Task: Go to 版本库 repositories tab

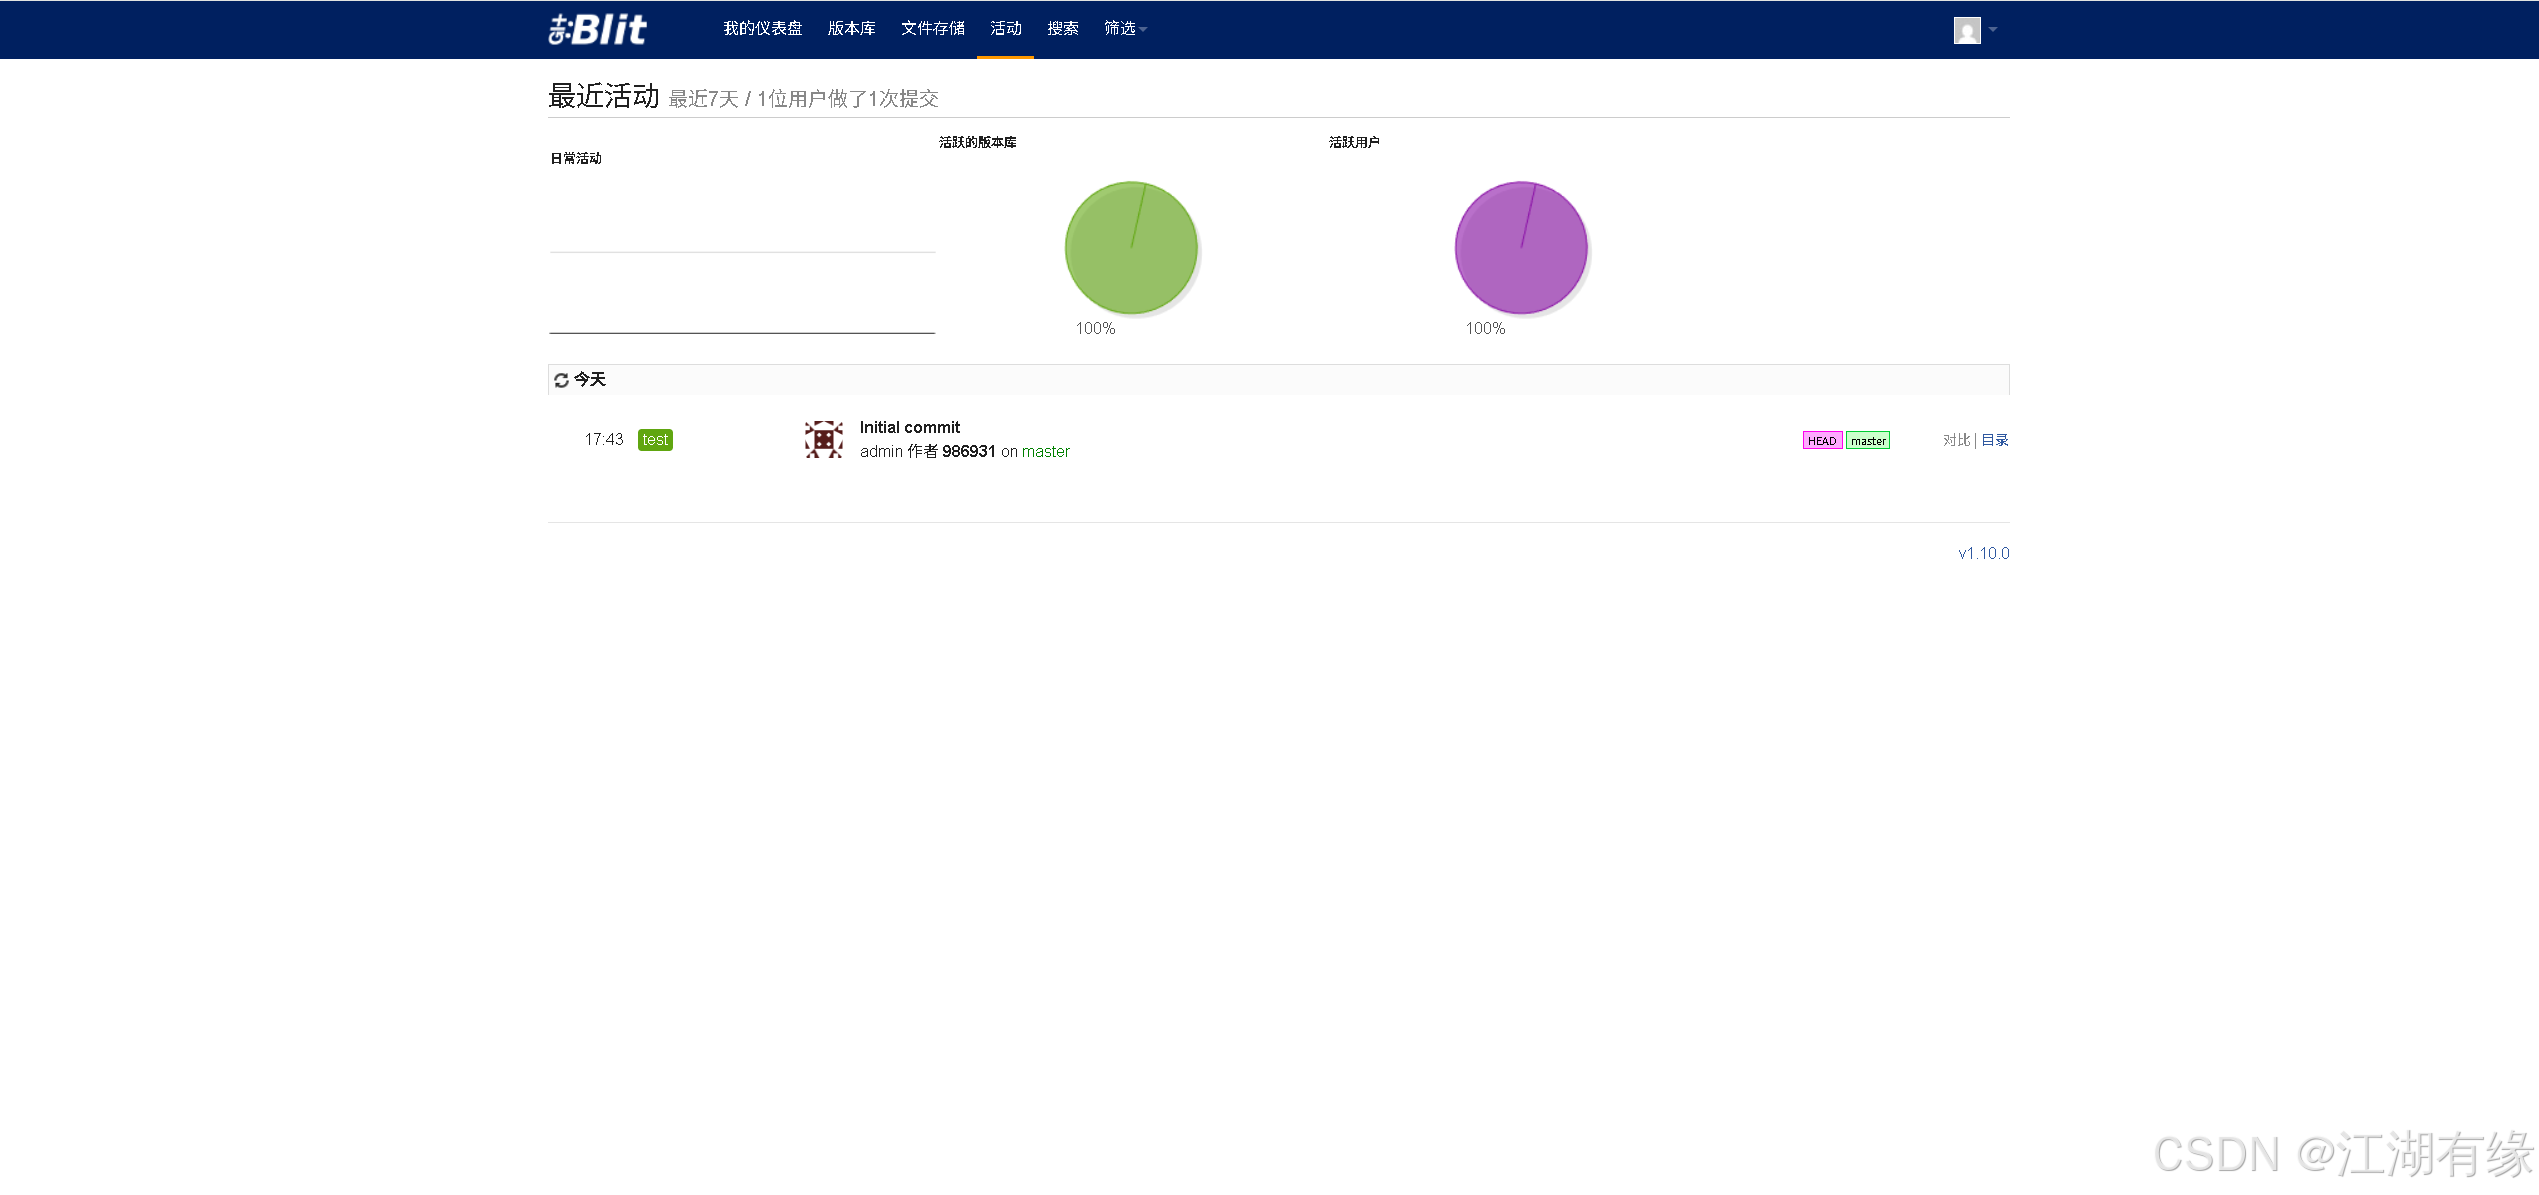Action: [x=851, y=29]
